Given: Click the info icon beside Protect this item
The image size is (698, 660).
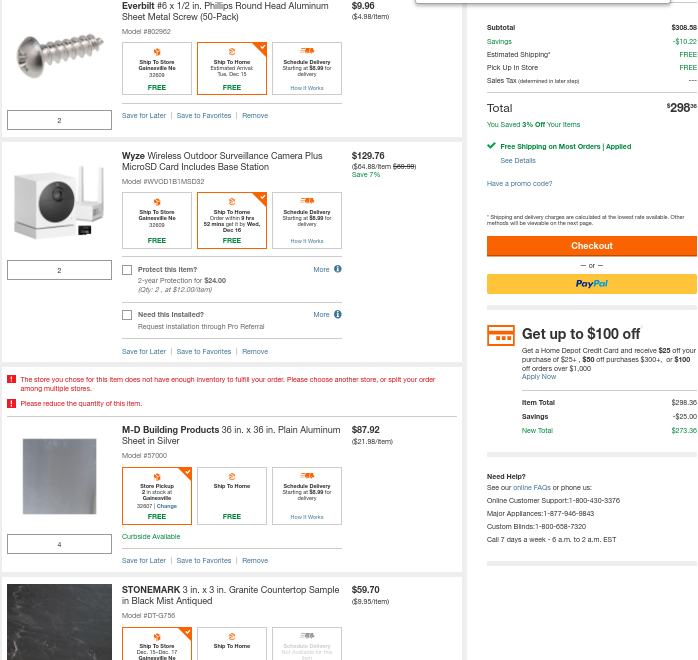Looking at the screenshot, I should (338, 269).
